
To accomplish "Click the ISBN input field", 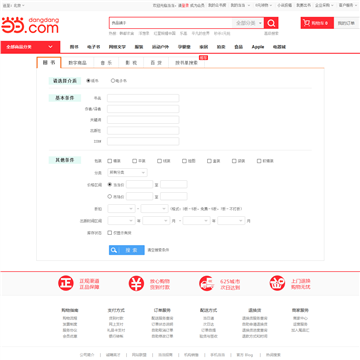I will [143, 141].
